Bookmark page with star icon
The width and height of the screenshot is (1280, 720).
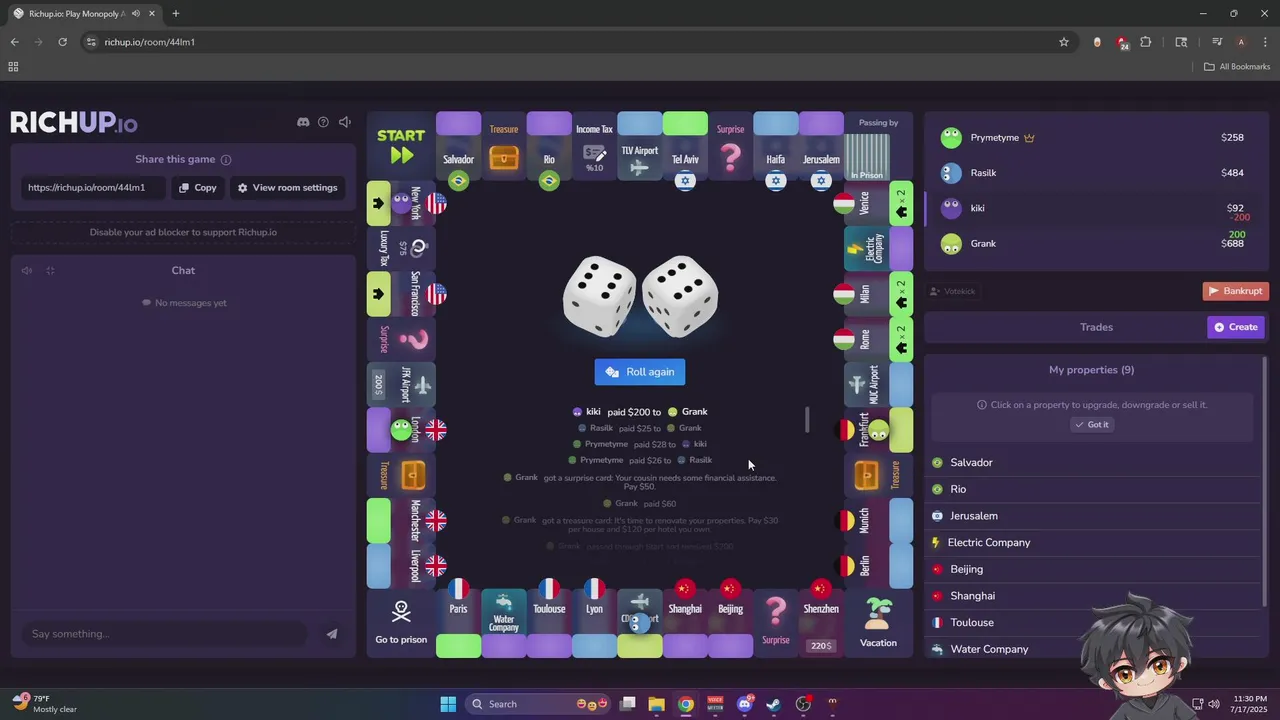pos(1064,42)
